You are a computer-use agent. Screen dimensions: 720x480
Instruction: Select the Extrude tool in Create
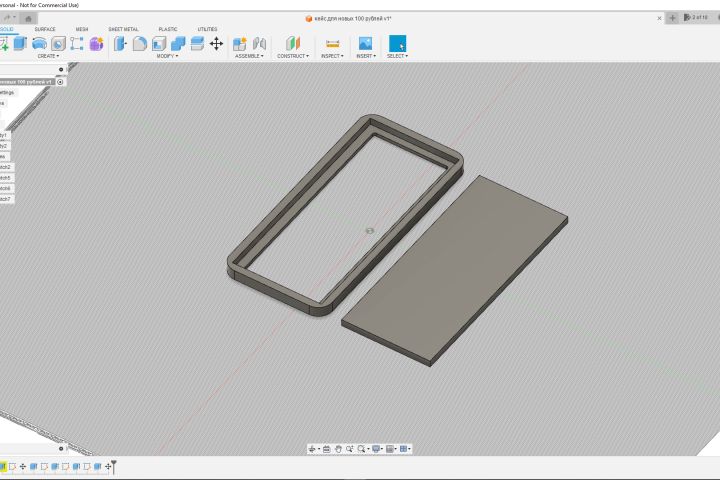(22, 43)
